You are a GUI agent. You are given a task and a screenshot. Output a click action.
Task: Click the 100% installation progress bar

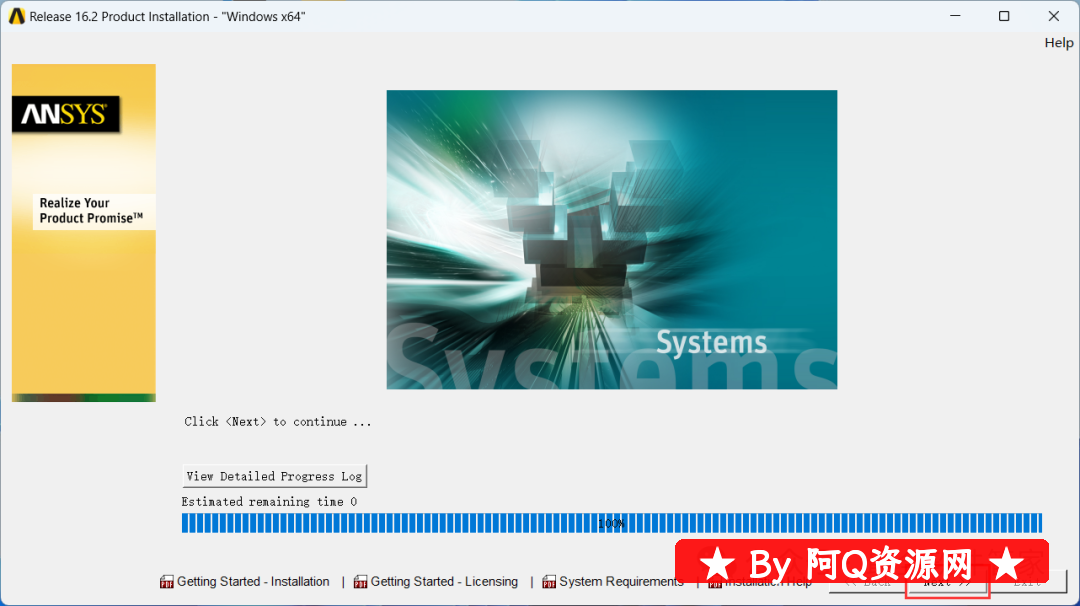pos(612,523)
